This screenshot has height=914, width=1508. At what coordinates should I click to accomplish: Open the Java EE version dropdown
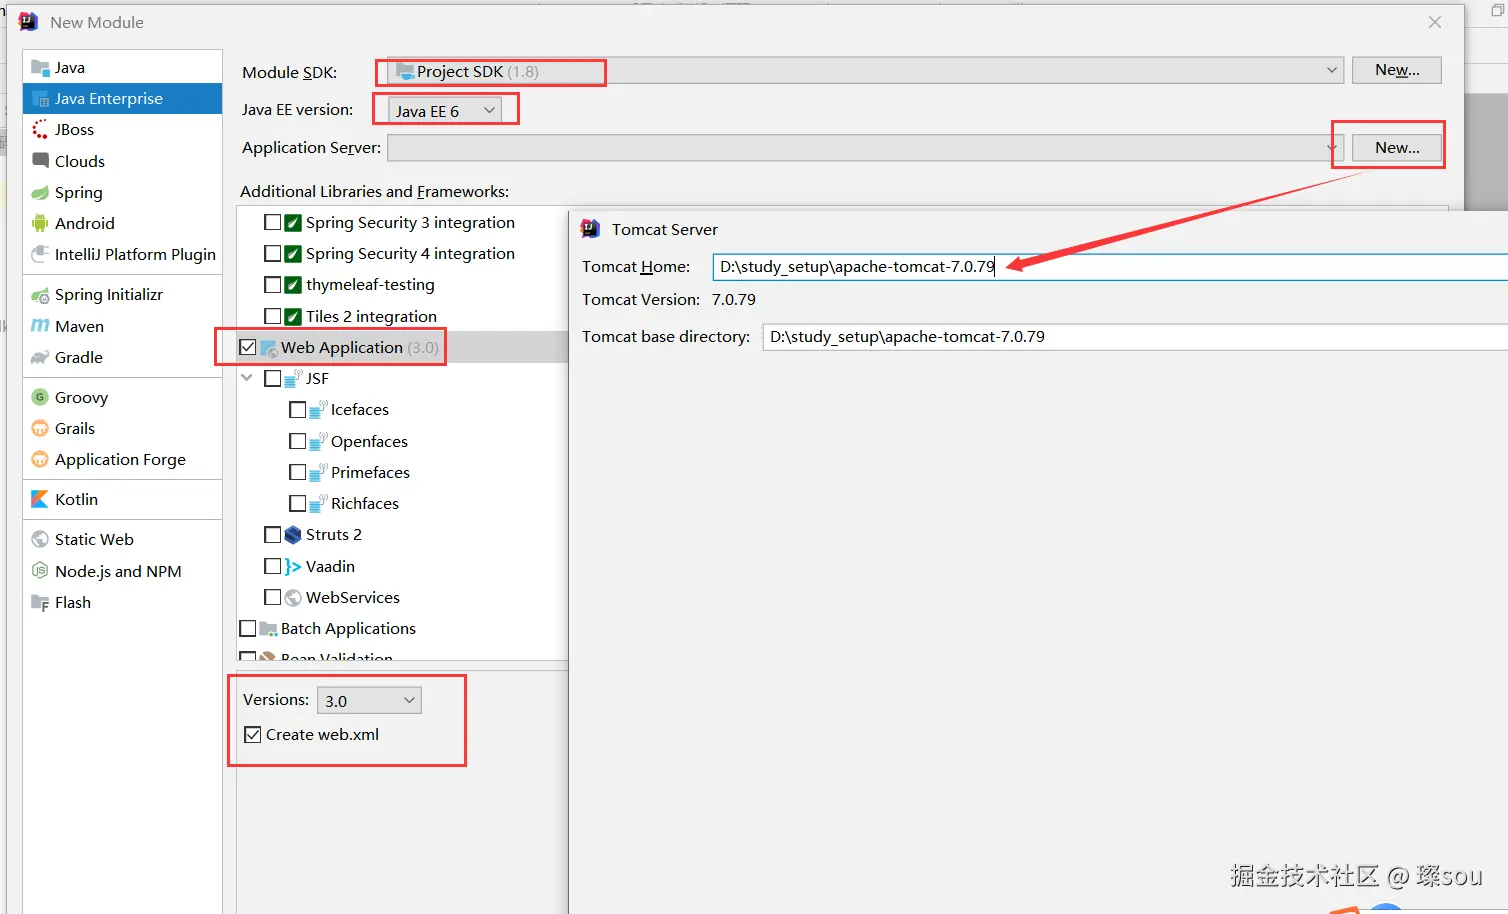(446, 111)
